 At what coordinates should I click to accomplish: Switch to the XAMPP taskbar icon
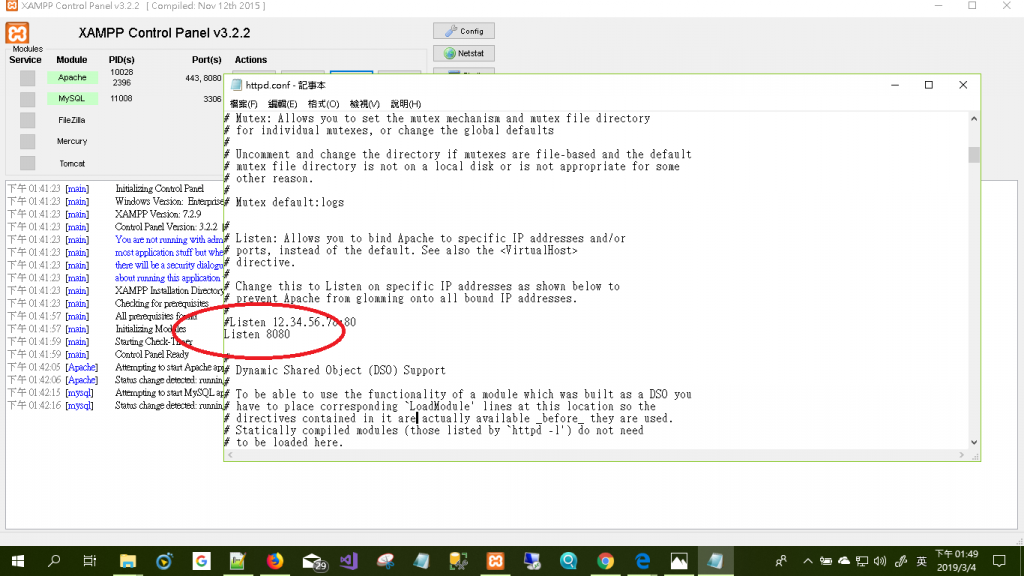point(495,561)
